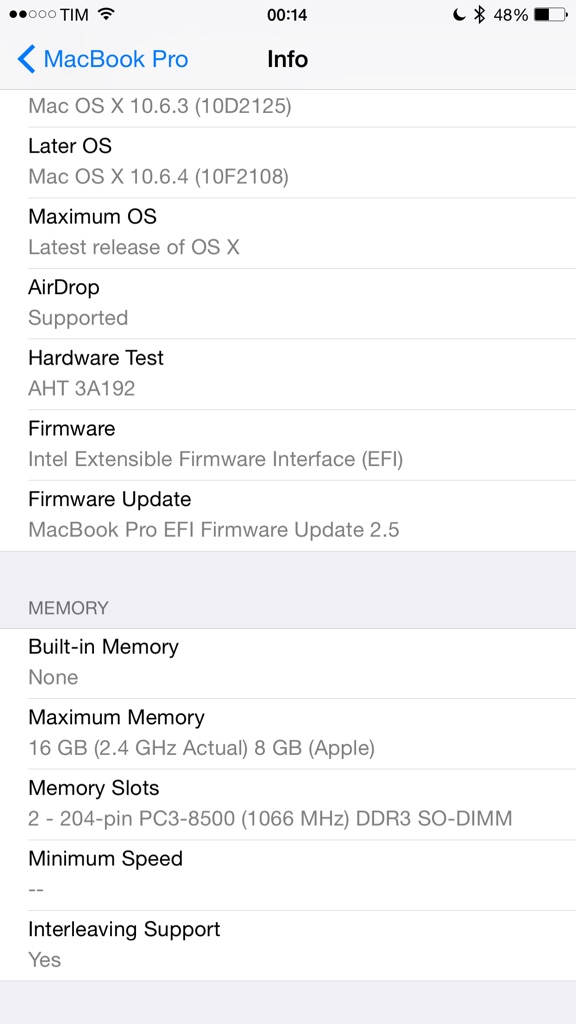
Task: Select the Firmware Update row
Action: (288, 515)
